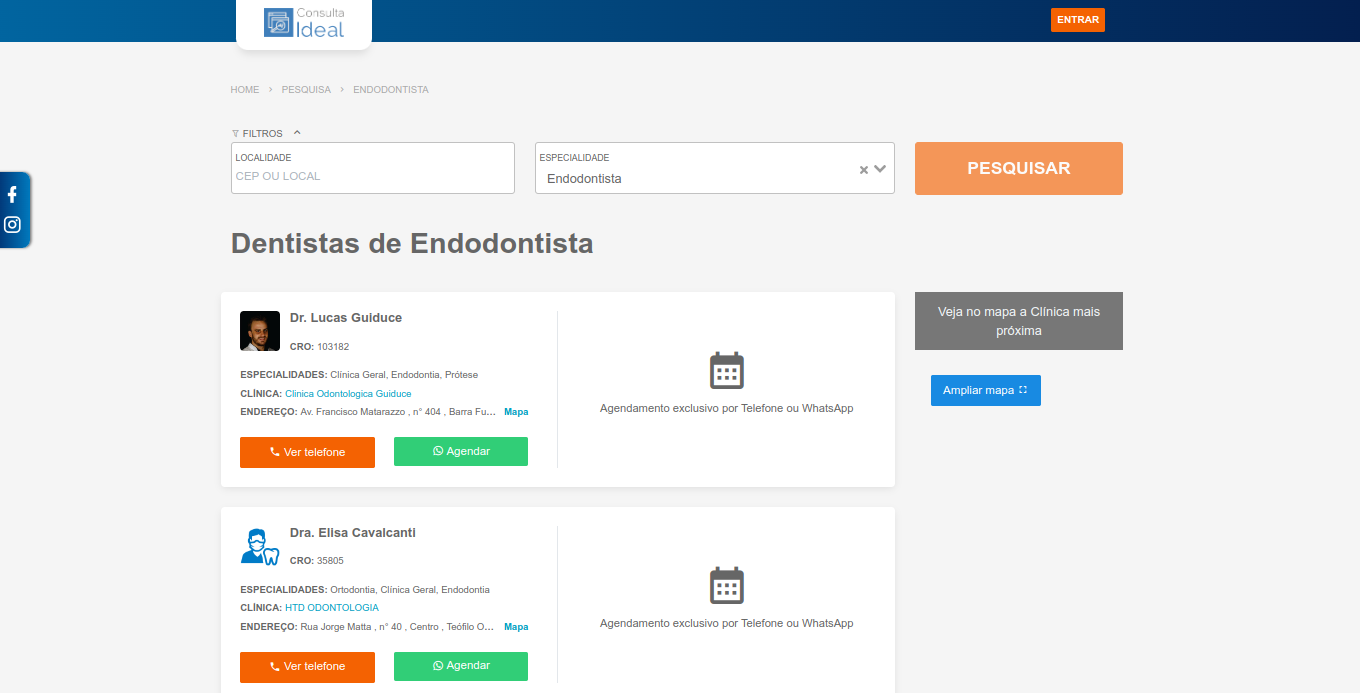The image size is (1360, 693).
Task: Click Endodontista breadcrumb
Action: pyautogui.click(x=391, y=90)
